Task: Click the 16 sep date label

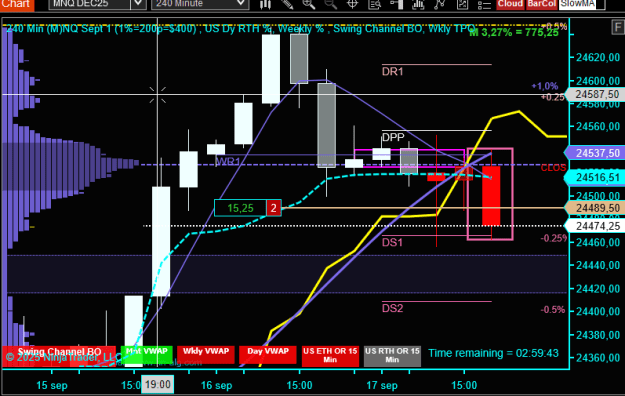Action: pyautogui.click(x=216, y=386)
